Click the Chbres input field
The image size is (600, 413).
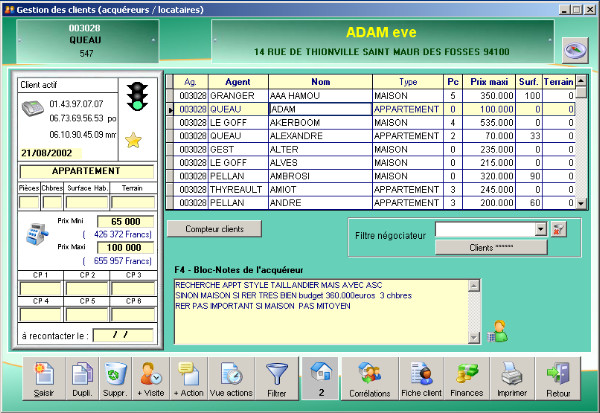pyautogui.click(x=52, y=202)
